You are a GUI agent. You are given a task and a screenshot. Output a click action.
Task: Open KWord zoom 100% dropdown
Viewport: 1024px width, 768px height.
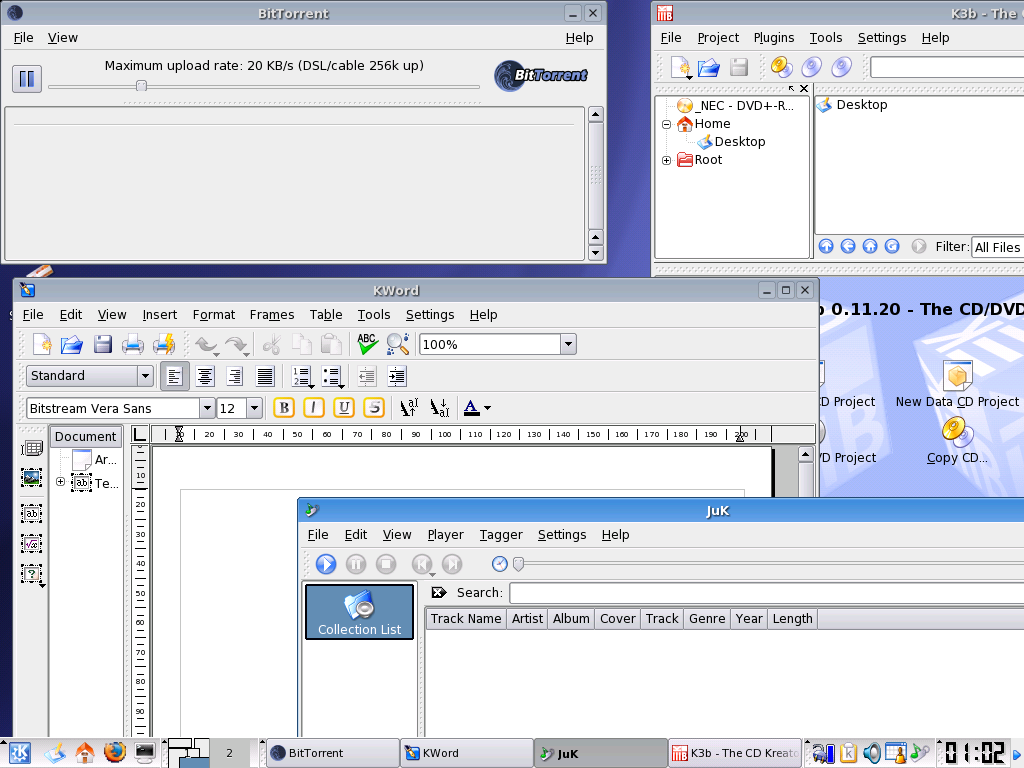coord(568,344)
